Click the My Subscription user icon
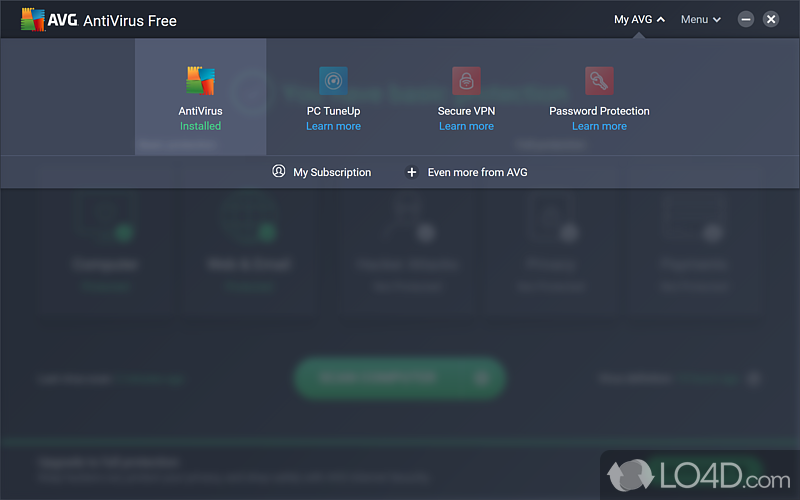Image resolution: width=800 pixels, height=500 pixels. 279,171
